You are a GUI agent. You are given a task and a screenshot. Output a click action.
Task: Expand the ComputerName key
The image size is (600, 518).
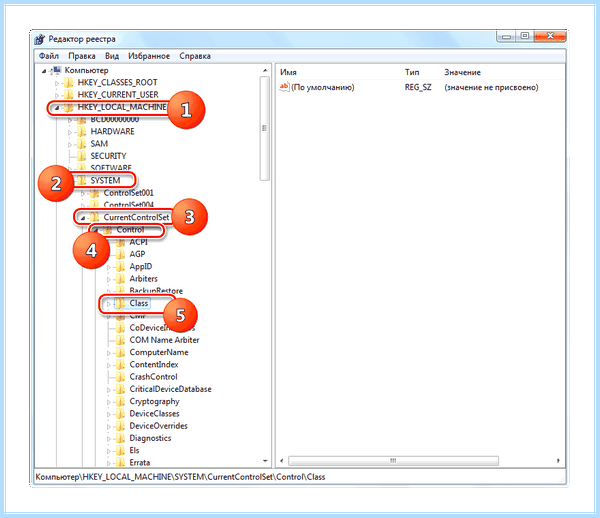coord(109,353)
